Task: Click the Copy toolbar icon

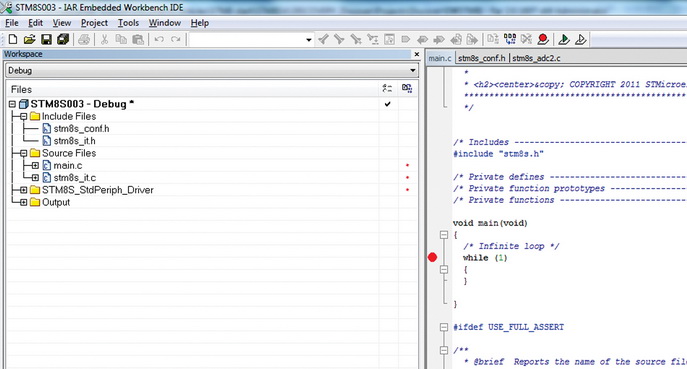Action: tap(121, 39)
